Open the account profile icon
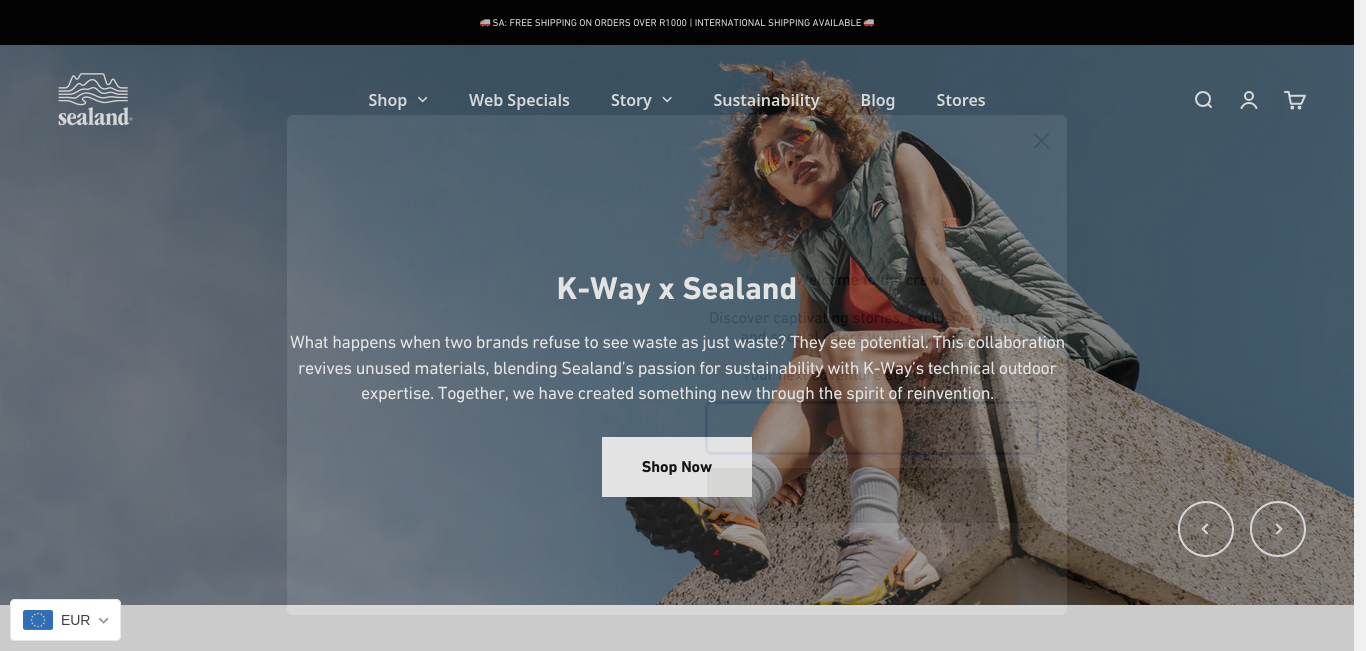This screenshot has height=651, width=1366. point(1249,100)
